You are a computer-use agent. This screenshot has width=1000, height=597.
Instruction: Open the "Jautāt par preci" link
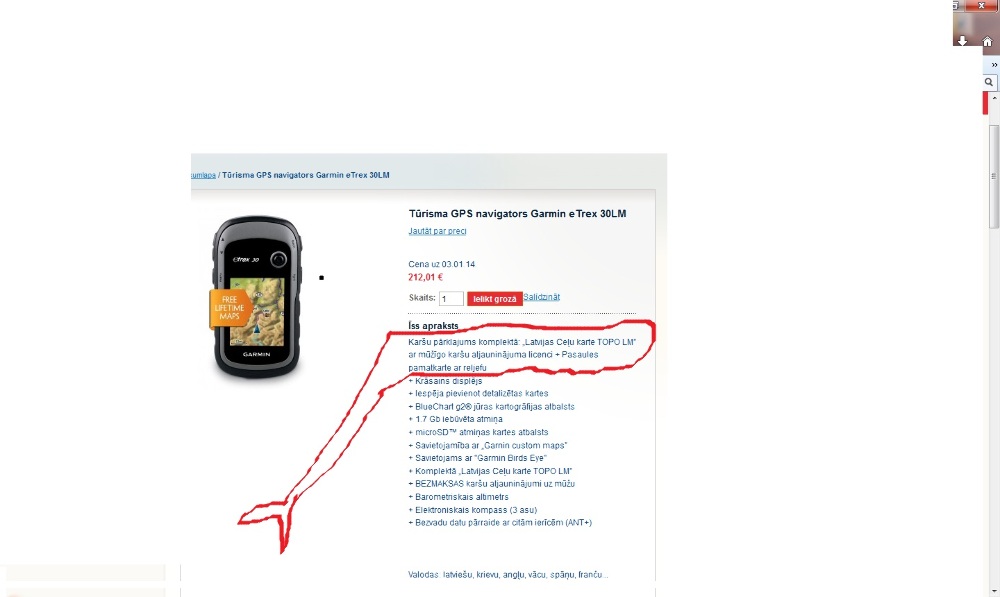click(438, 231)
